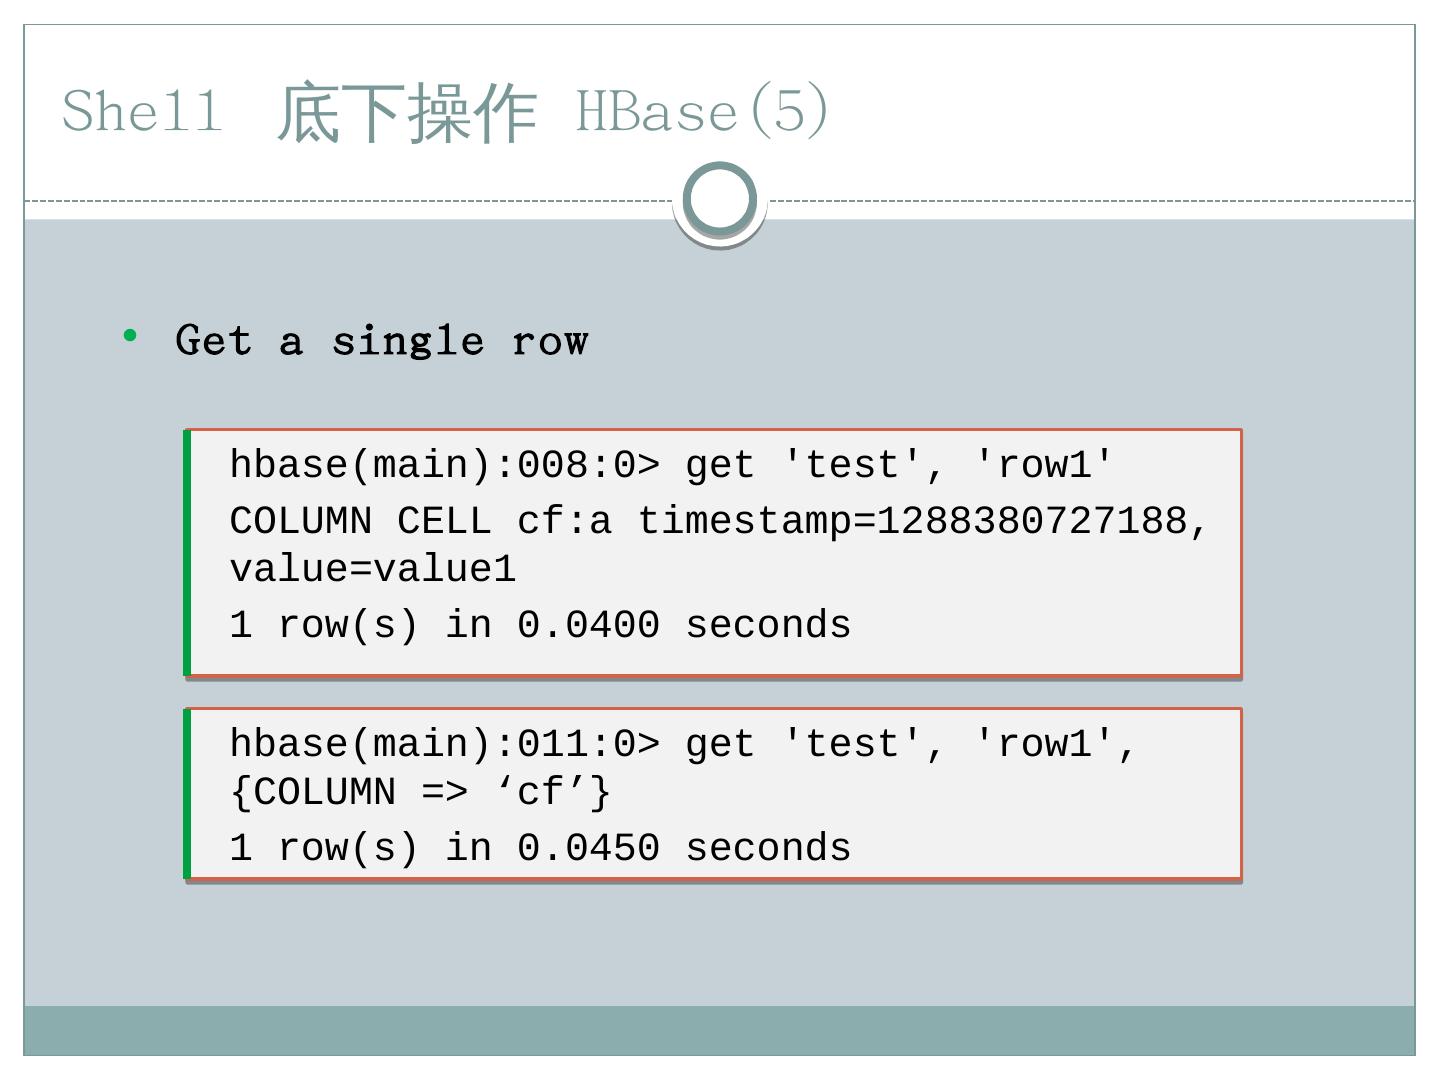Viewport: 1440px width, 1080px height.
Task: Select the word "Shell" in the title
Action: 142,110
